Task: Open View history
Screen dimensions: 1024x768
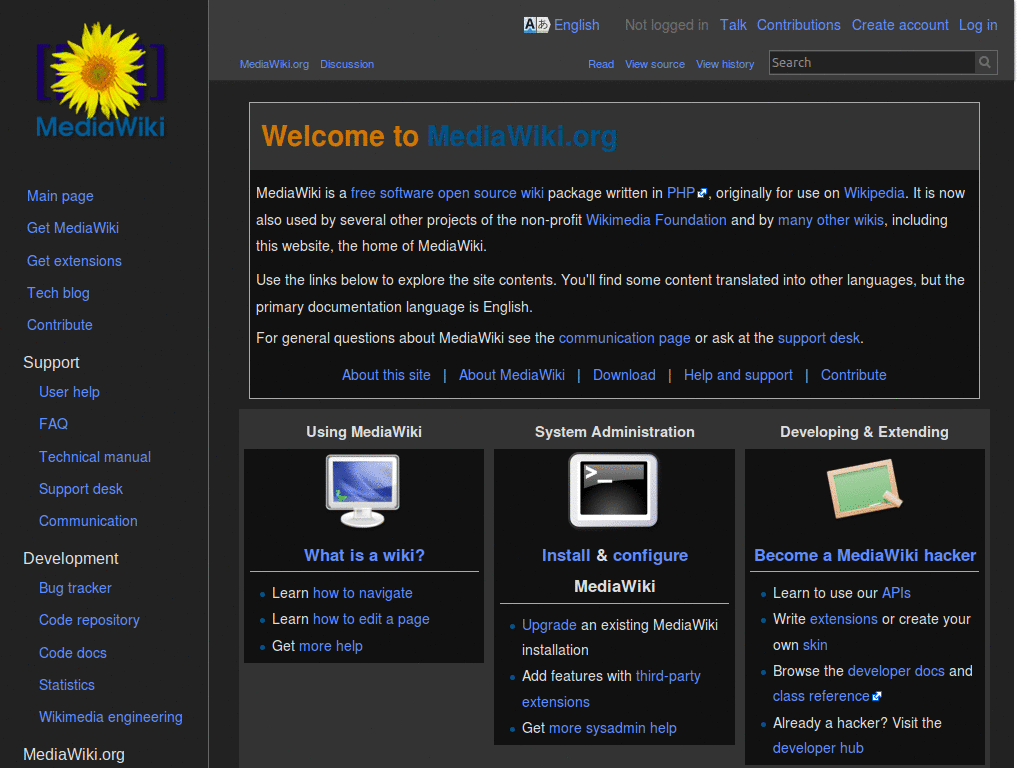Action: point(724,64)
